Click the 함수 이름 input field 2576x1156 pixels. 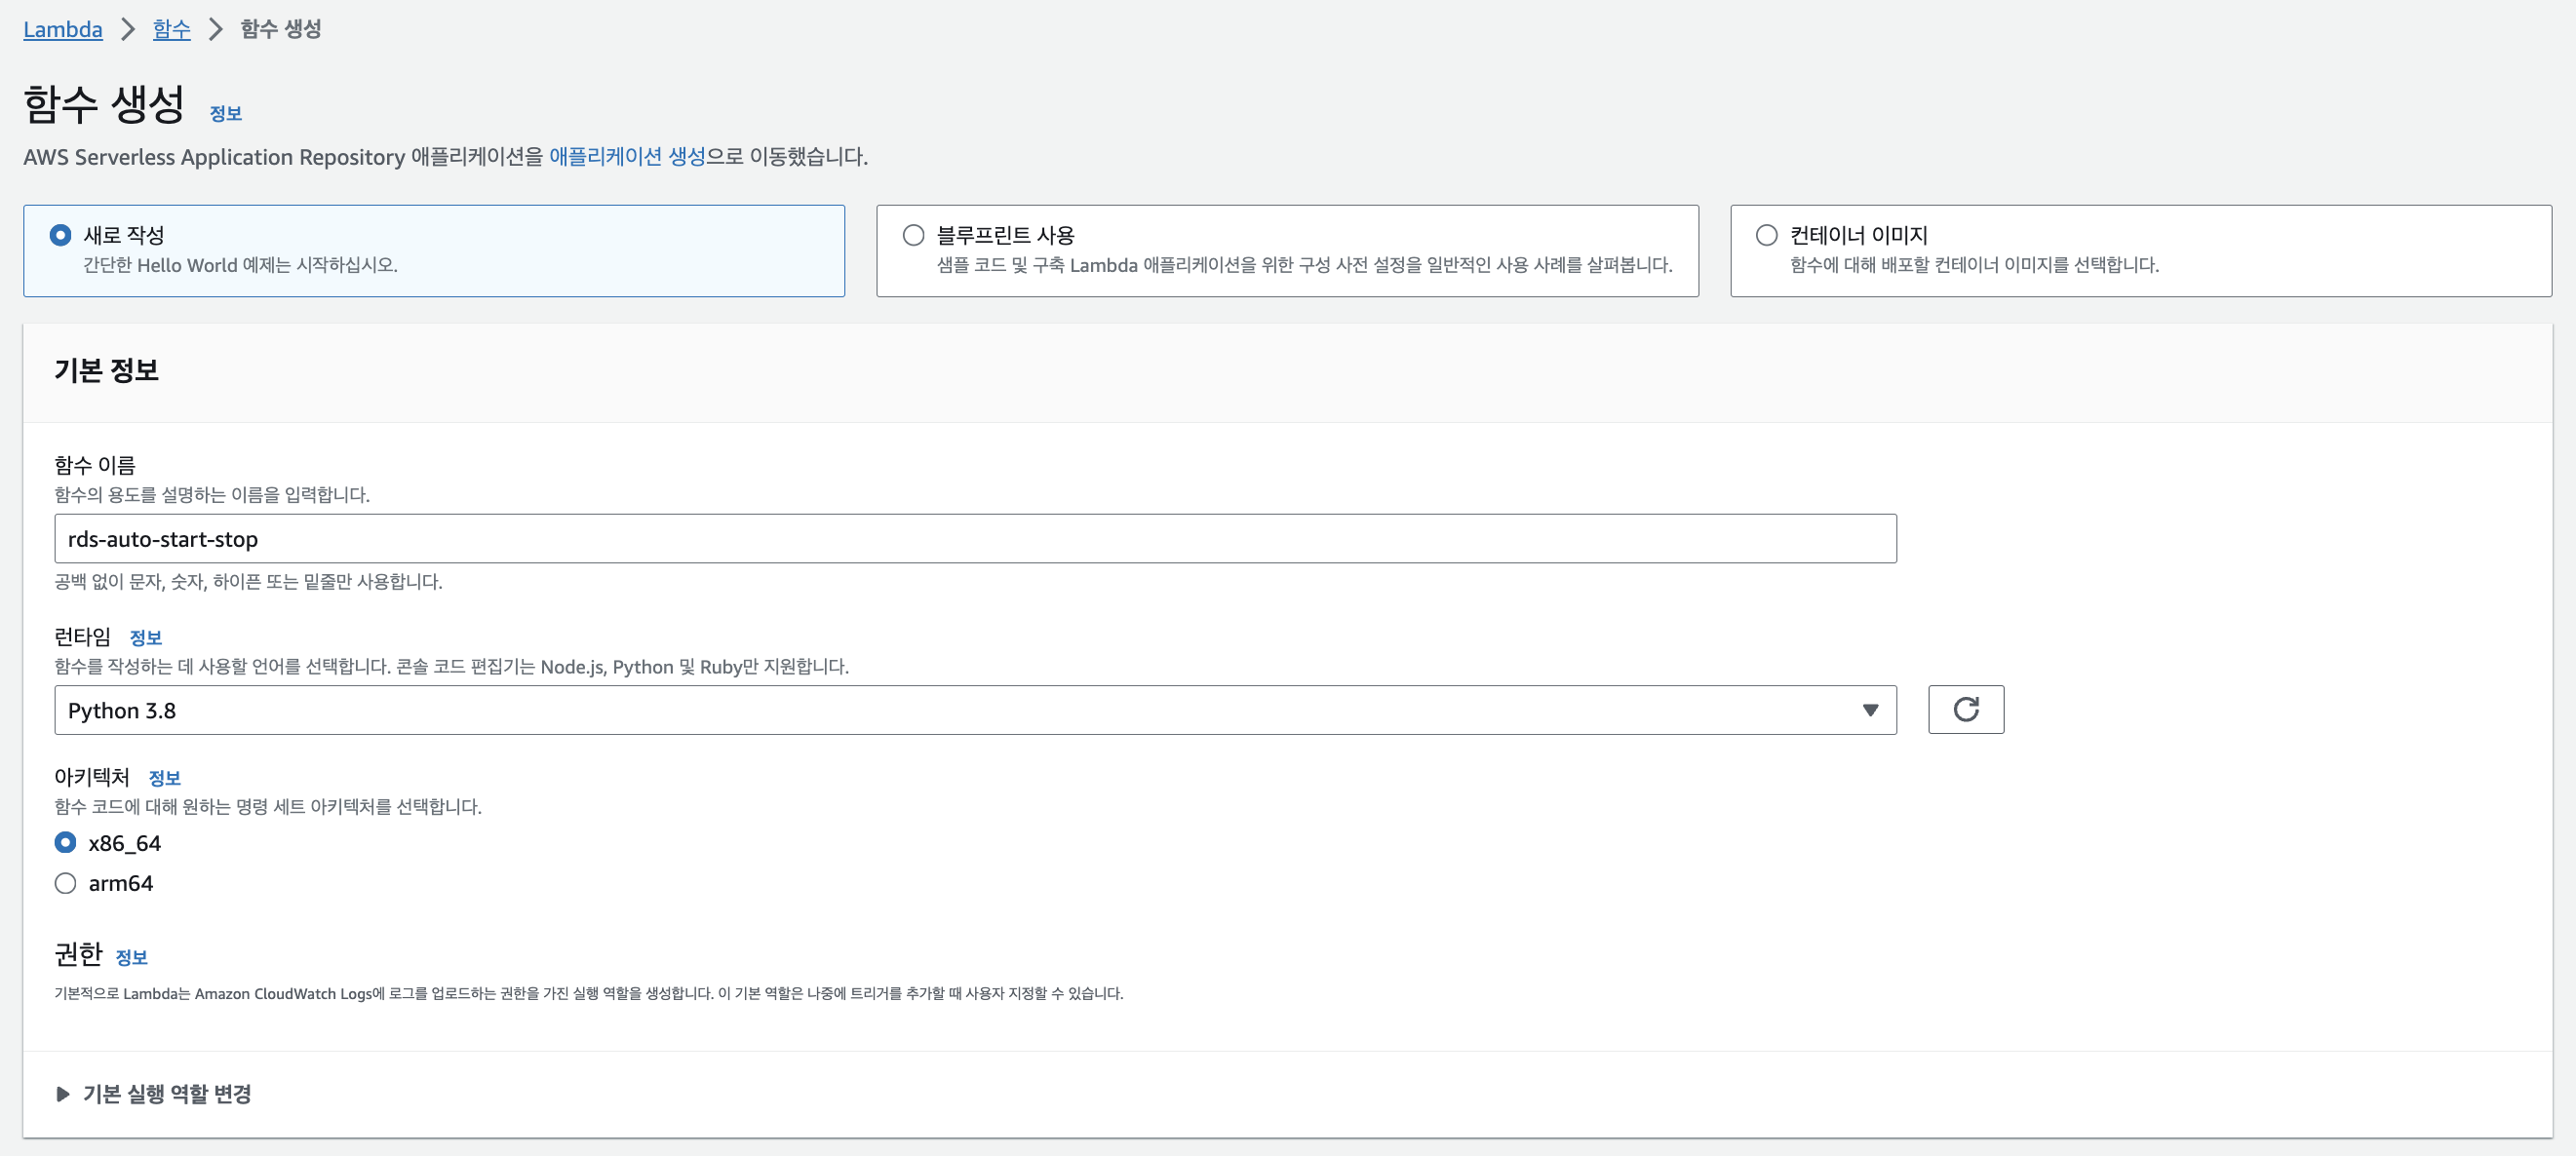(x=974, y=539)
